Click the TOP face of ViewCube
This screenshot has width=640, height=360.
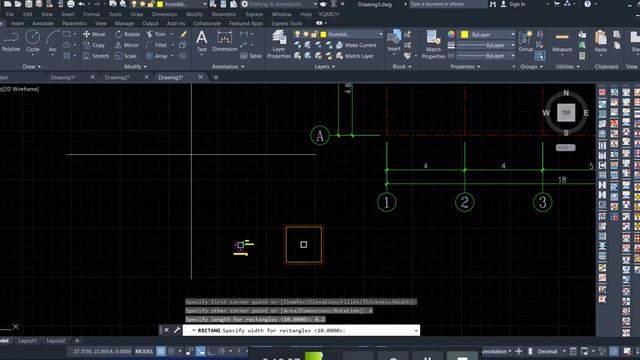coord(566,113)
